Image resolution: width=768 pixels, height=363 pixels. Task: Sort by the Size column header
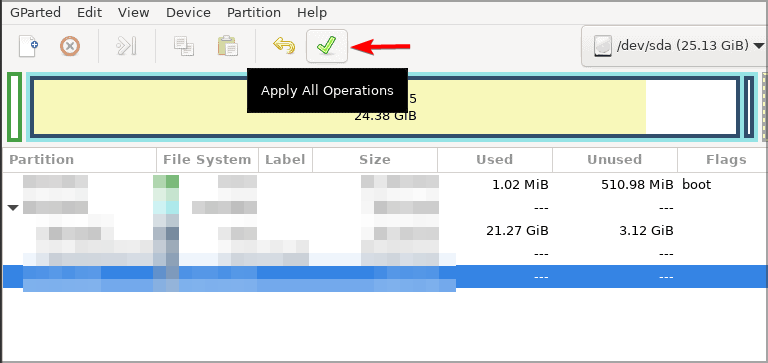click(375, 160)
